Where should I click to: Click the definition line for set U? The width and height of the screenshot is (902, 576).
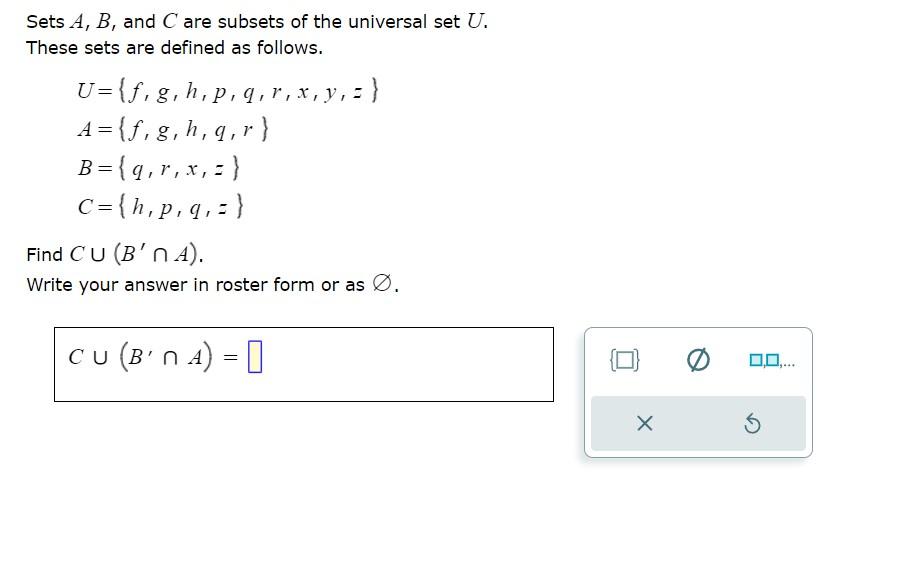point(225,90)
